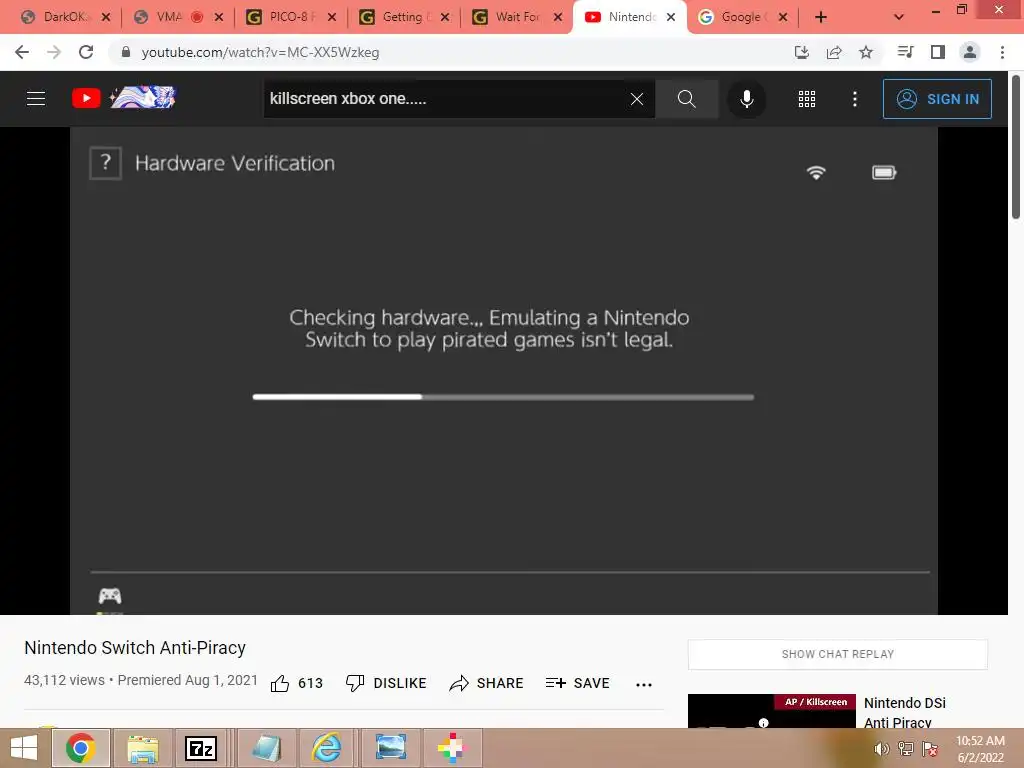The width and height of the screenshot is (1024, 768).
Task: Click the SIGN IN button
Action: [937, 99]
